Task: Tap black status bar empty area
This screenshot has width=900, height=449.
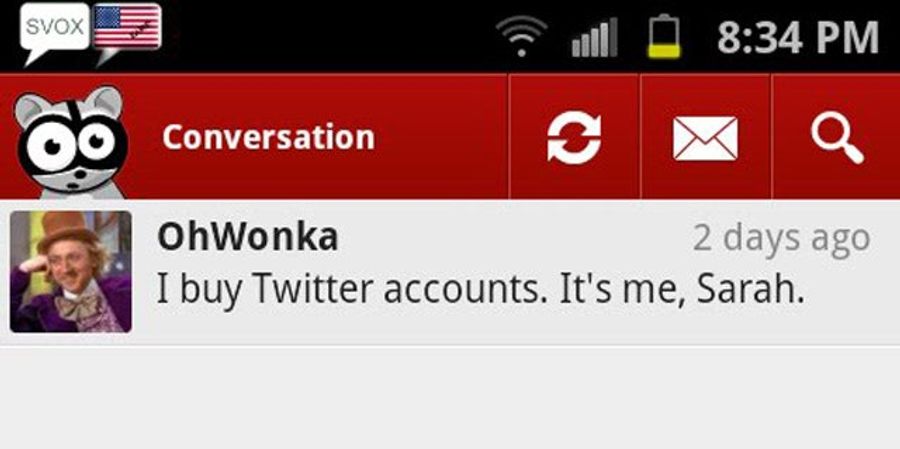Action: point(327,36)
